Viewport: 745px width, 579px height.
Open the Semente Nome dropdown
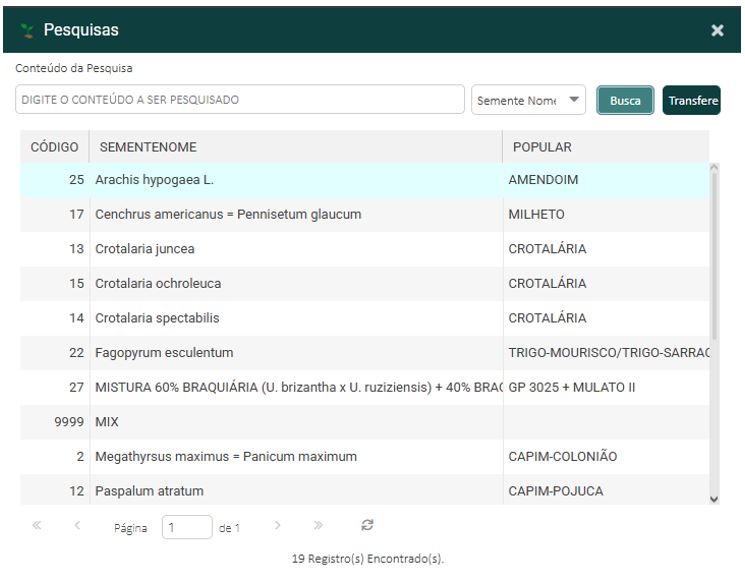point(528,100)
